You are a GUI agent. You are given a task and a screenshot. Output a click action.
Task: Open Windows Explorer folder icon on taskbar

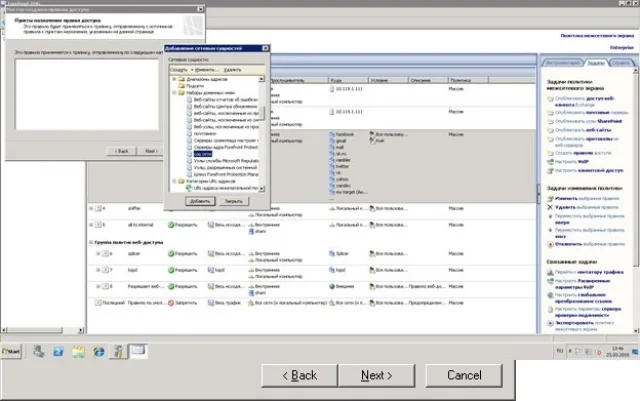click(78, 352)
